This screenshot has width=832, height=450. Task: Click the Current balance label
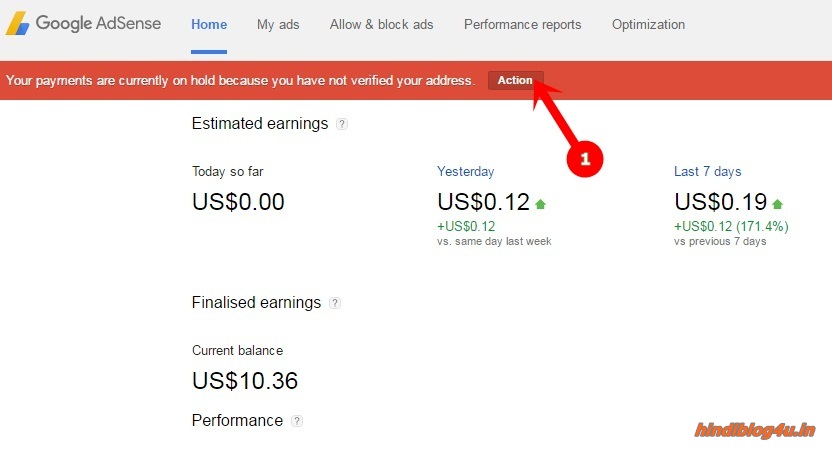click(237, 351)
